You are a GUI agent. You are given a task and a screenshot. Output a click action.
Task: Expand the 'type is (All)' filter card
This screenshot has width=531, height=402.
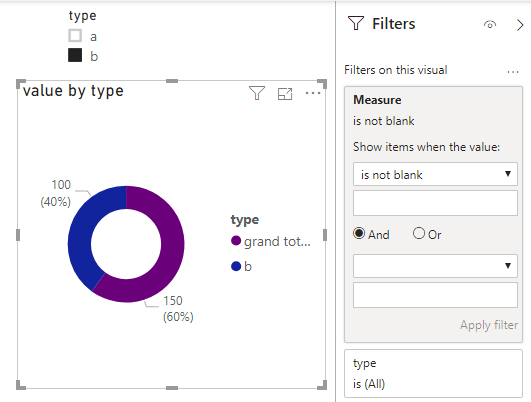pos(433,373)
